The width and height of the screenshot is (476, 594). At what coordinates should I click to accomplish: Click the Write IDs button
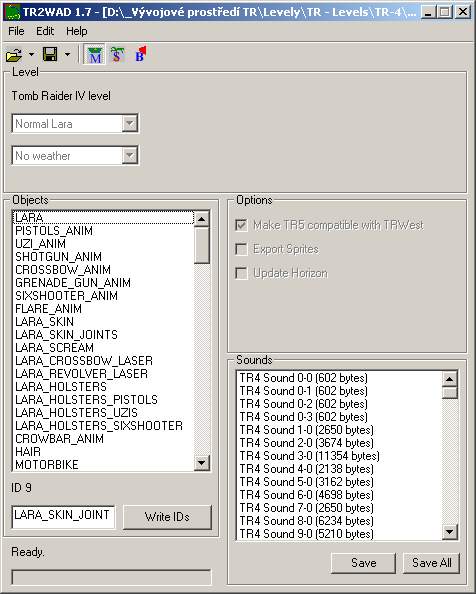pos(167,517)
